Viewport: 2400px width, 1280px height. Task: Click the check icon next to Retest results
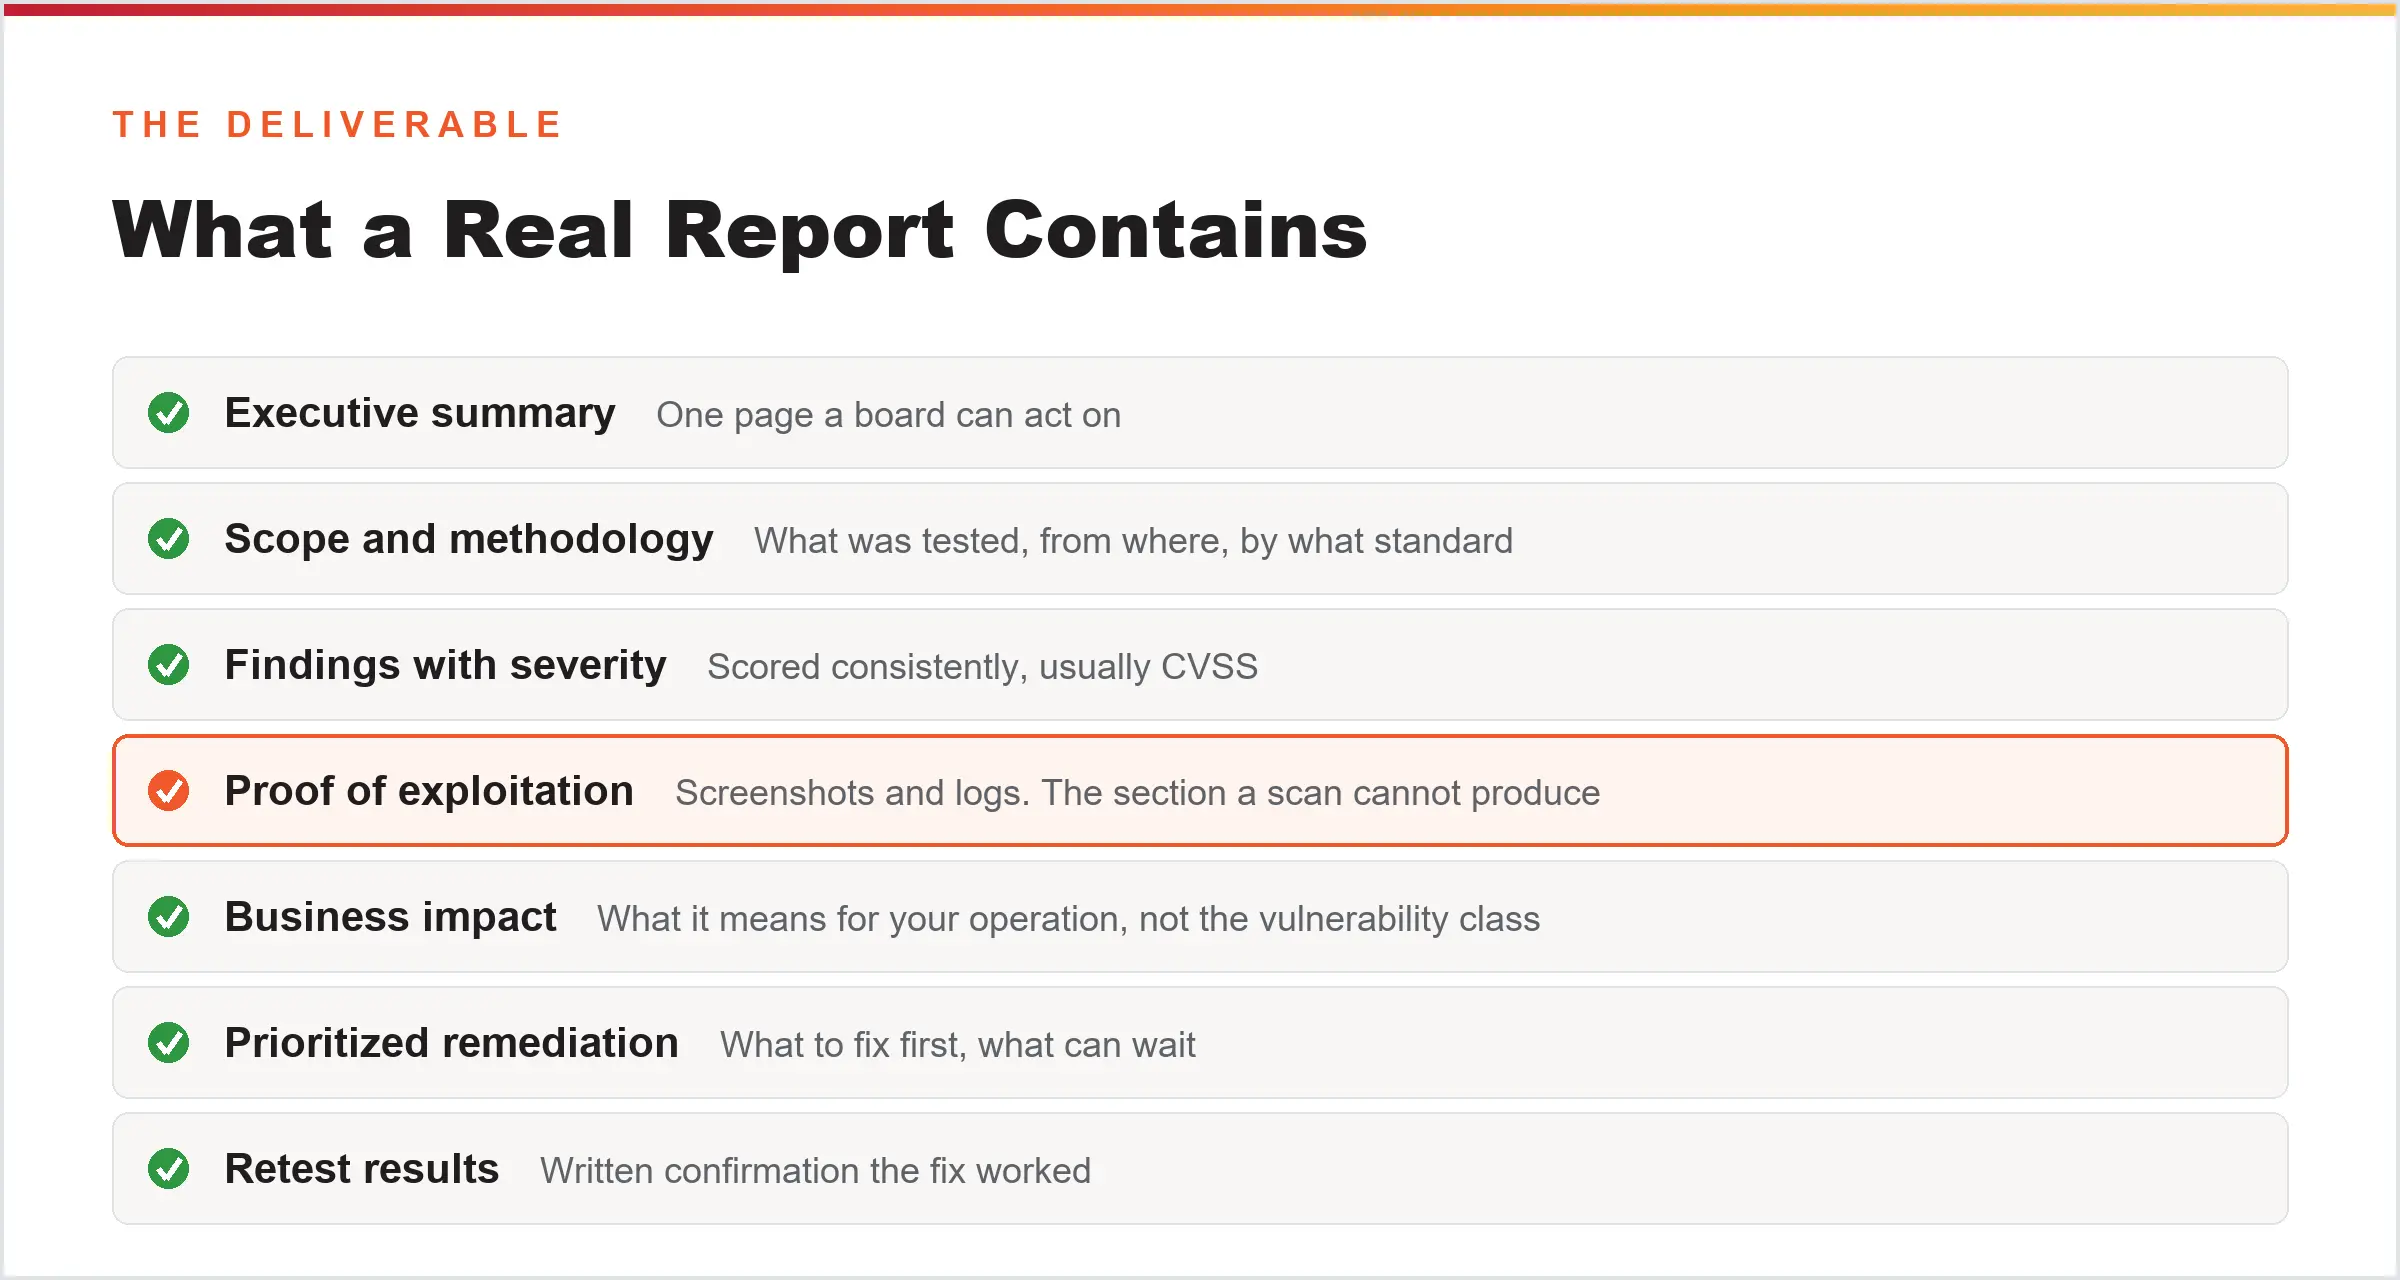[x=168, y=1169]
